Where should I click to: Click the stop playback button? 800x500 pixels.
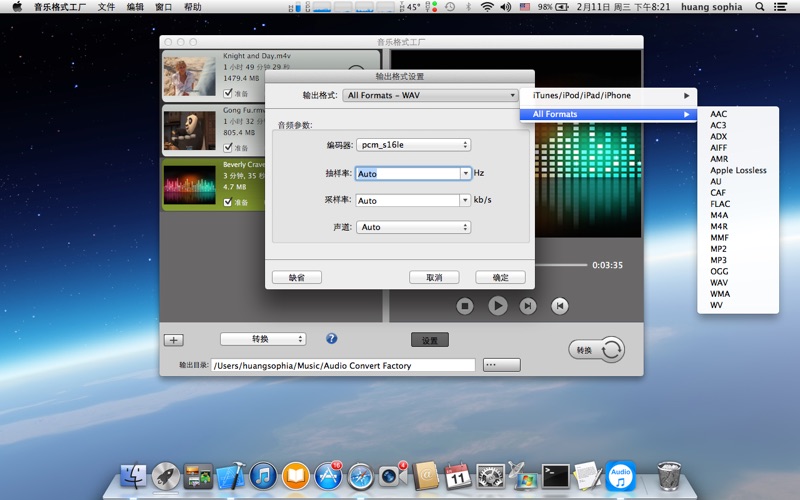465,306
